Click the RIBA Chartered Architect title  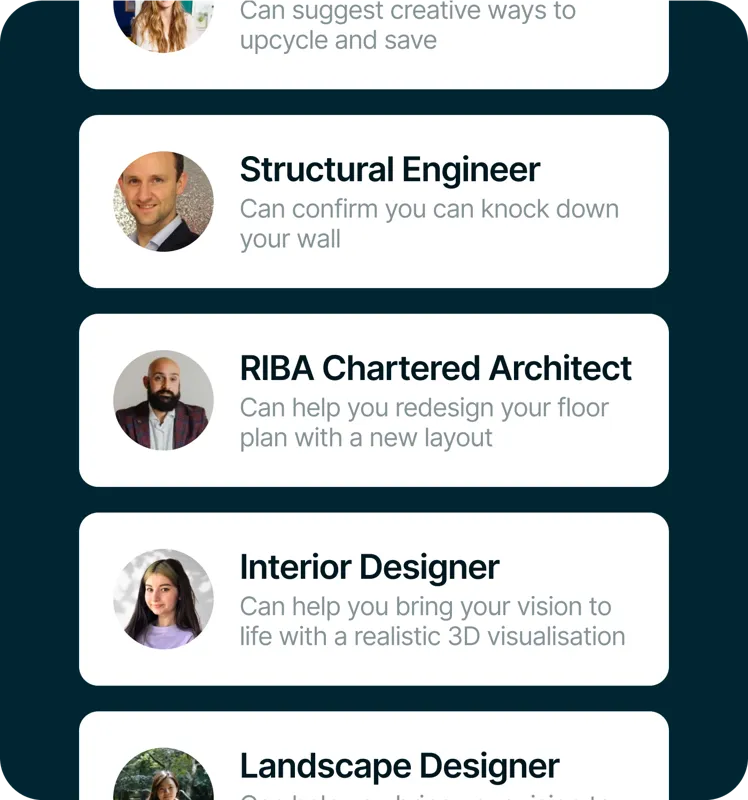(x=435, y=368)
